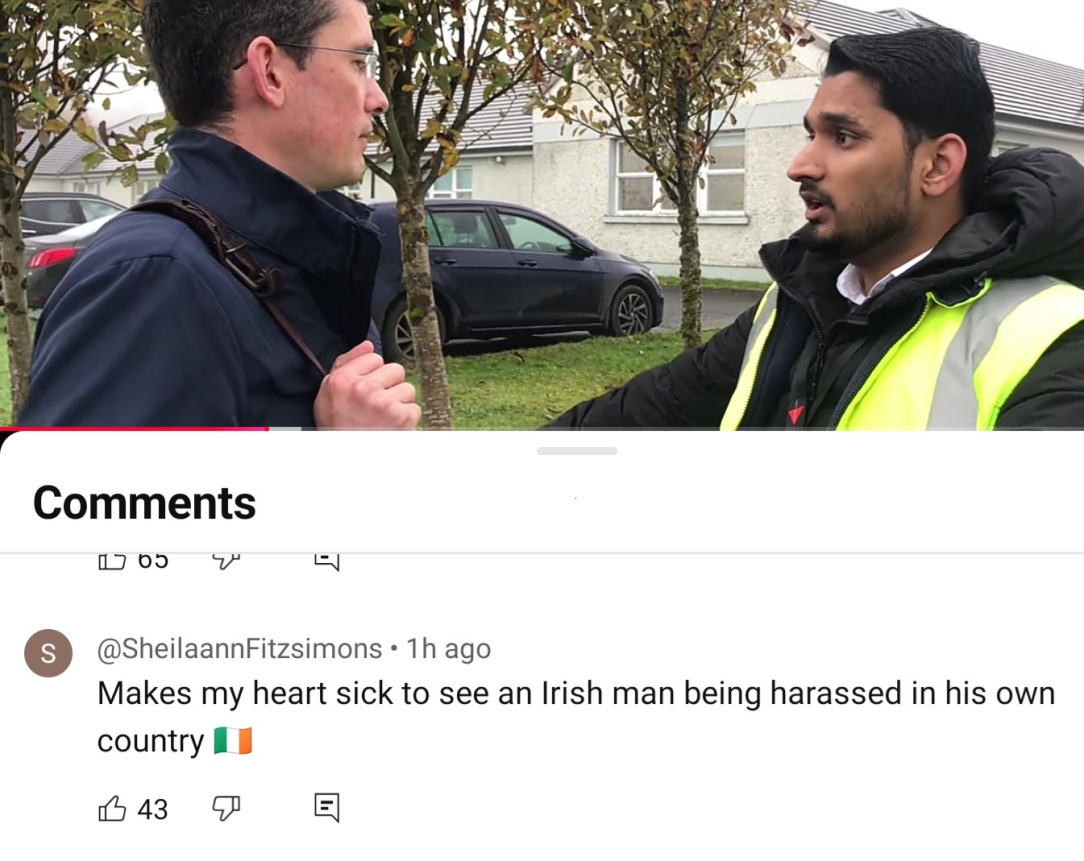Open replies for the SheilaannFitzsimons comment

point(326,808)
